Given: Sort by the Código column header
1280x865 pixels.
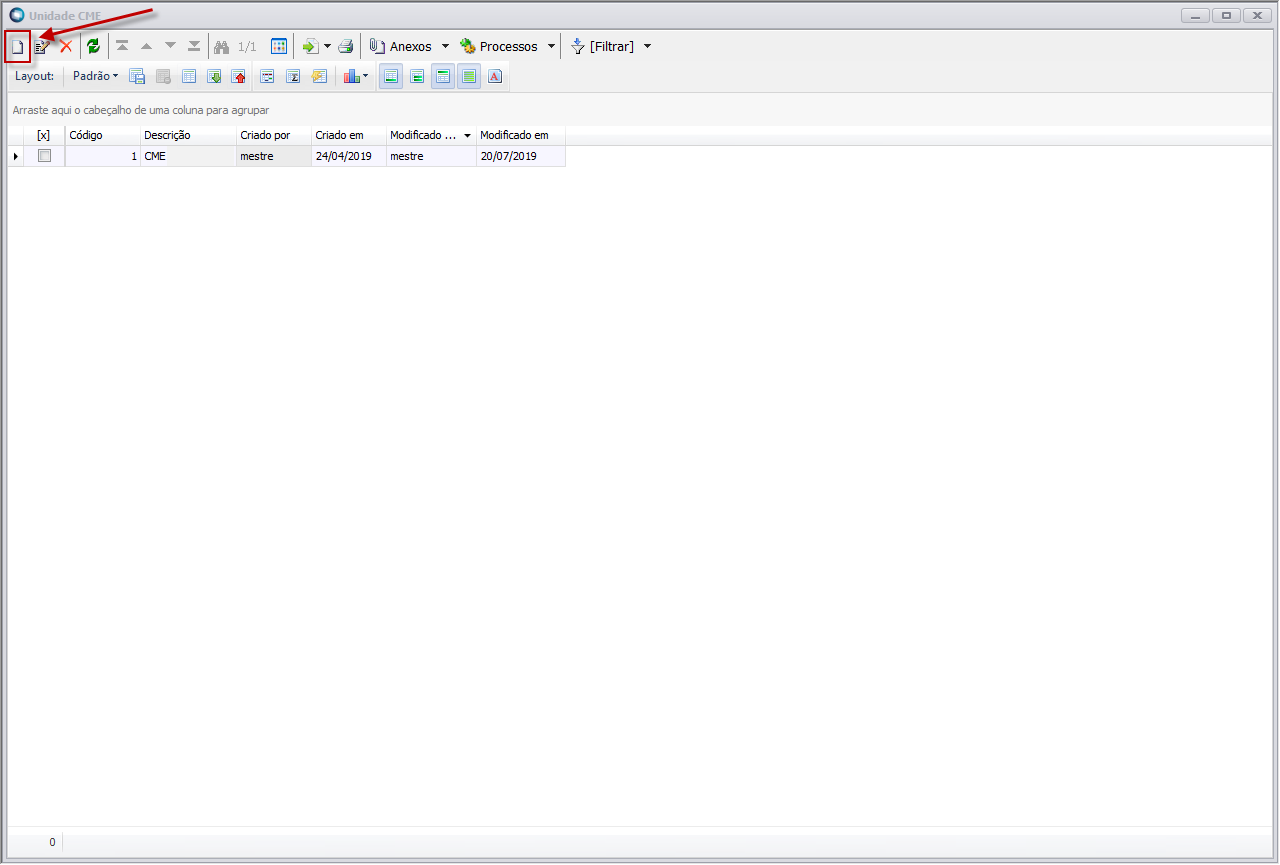Looking at the screenshot, I should coord(103,135).
